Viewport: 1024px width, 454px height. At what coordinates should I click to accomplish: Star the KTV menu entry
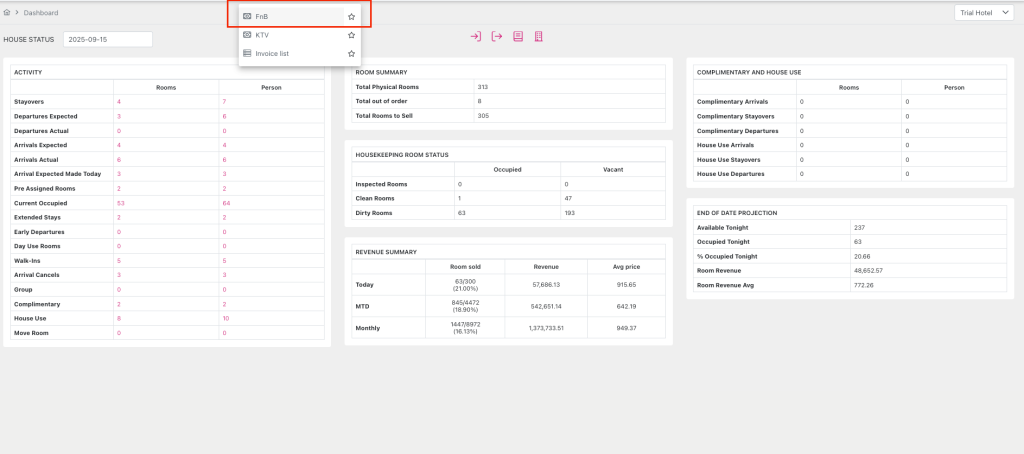351,35
